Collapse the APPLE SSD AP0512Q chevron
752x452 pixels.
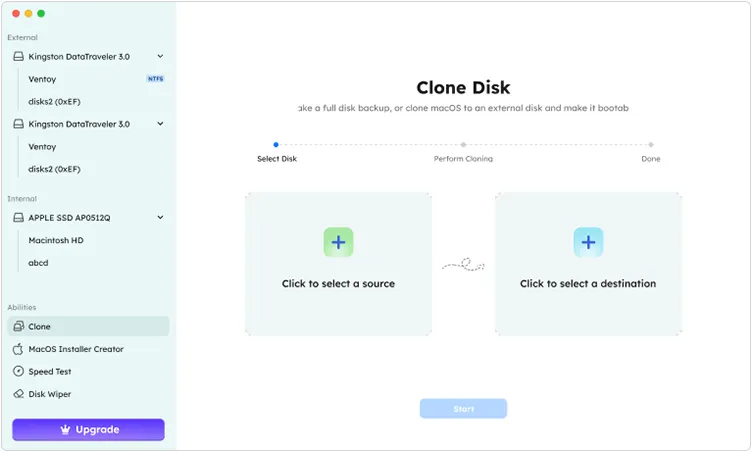coord(160,217)
